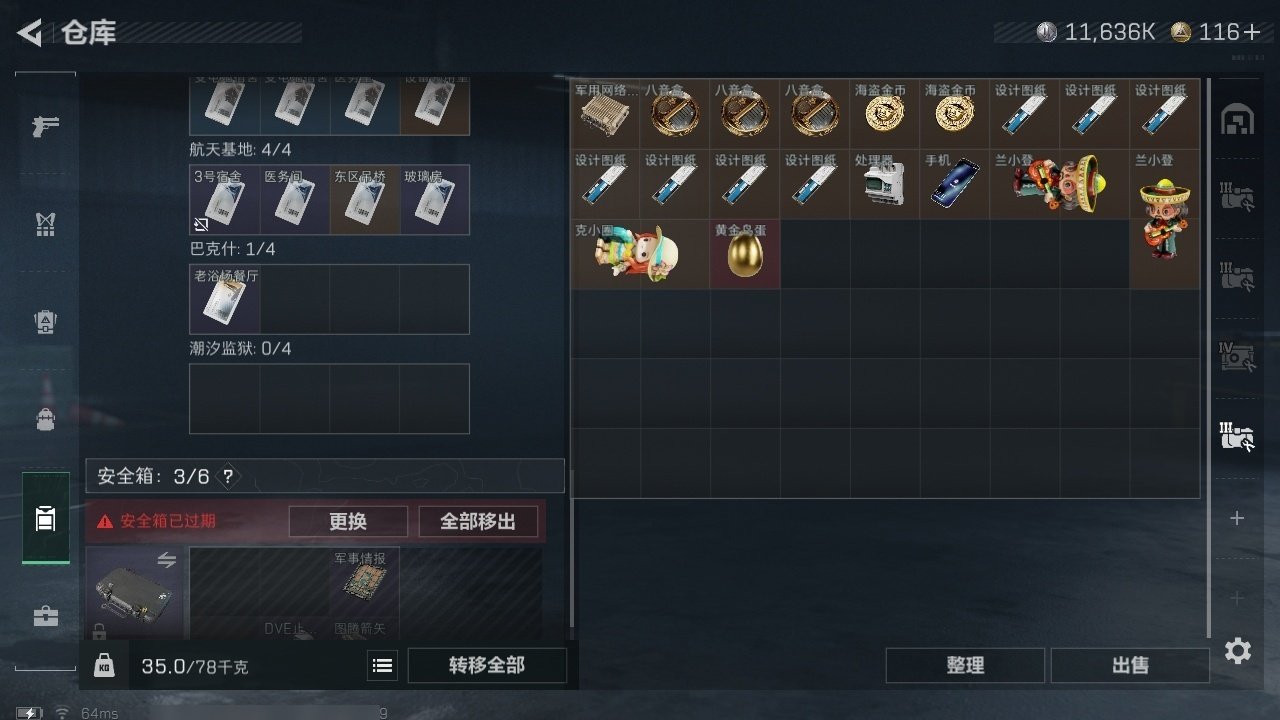Open settings gear icon at bottom right
This screenshot has width=1280, height=720.
click(1238, 652)
